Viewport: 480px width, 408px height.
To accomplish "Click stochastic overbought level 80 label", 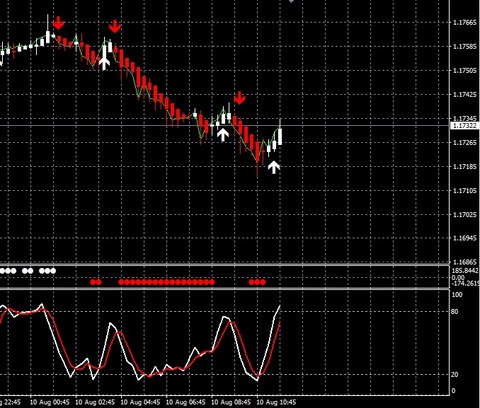I will (455, 312).
